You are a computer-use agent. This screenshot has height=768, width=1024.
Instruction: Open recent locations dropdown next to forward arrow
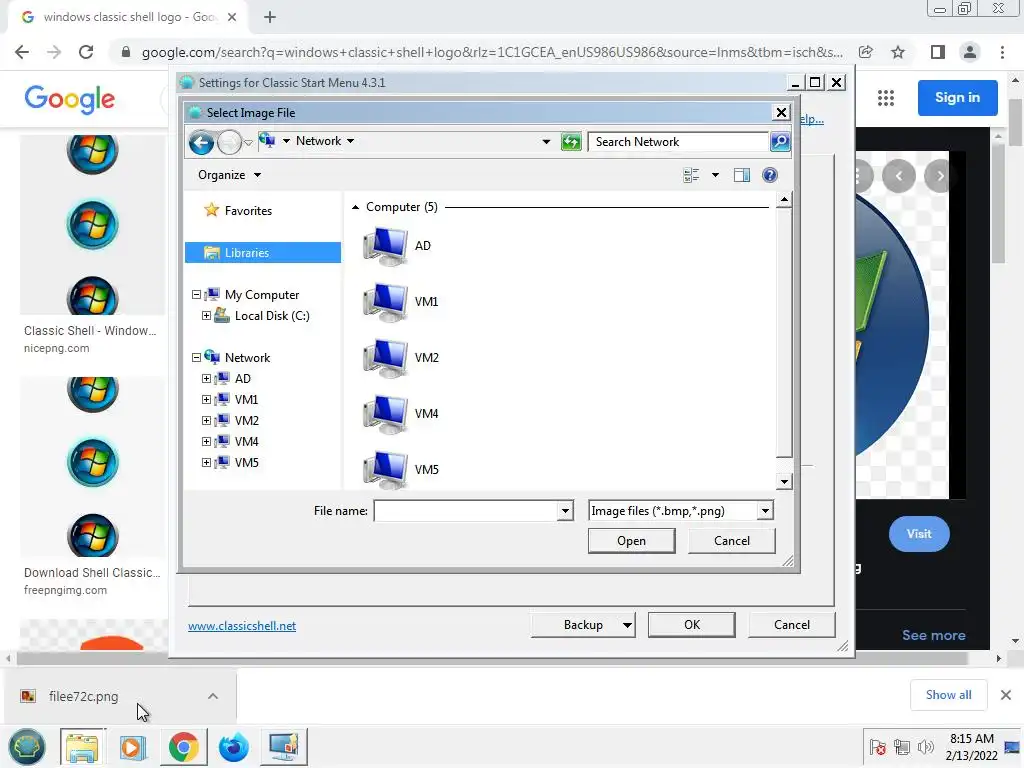pos(248,142)
